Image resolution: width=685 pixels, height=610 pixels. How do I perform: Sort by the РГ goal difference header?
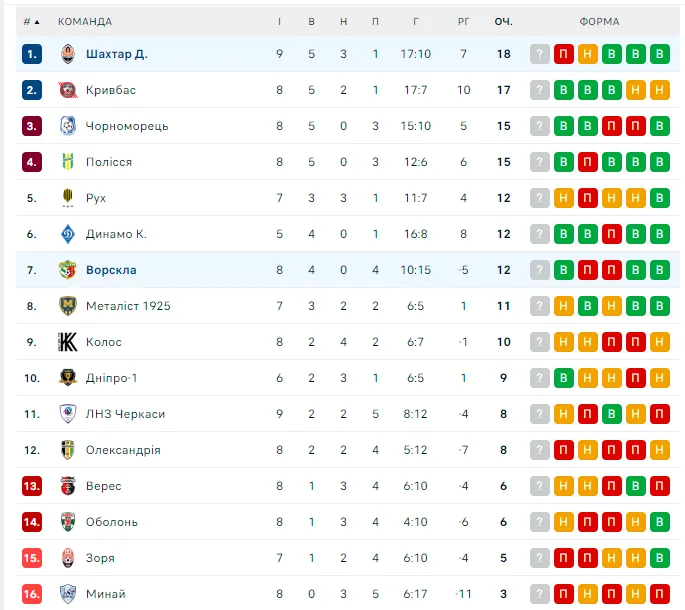coord(463,21)
